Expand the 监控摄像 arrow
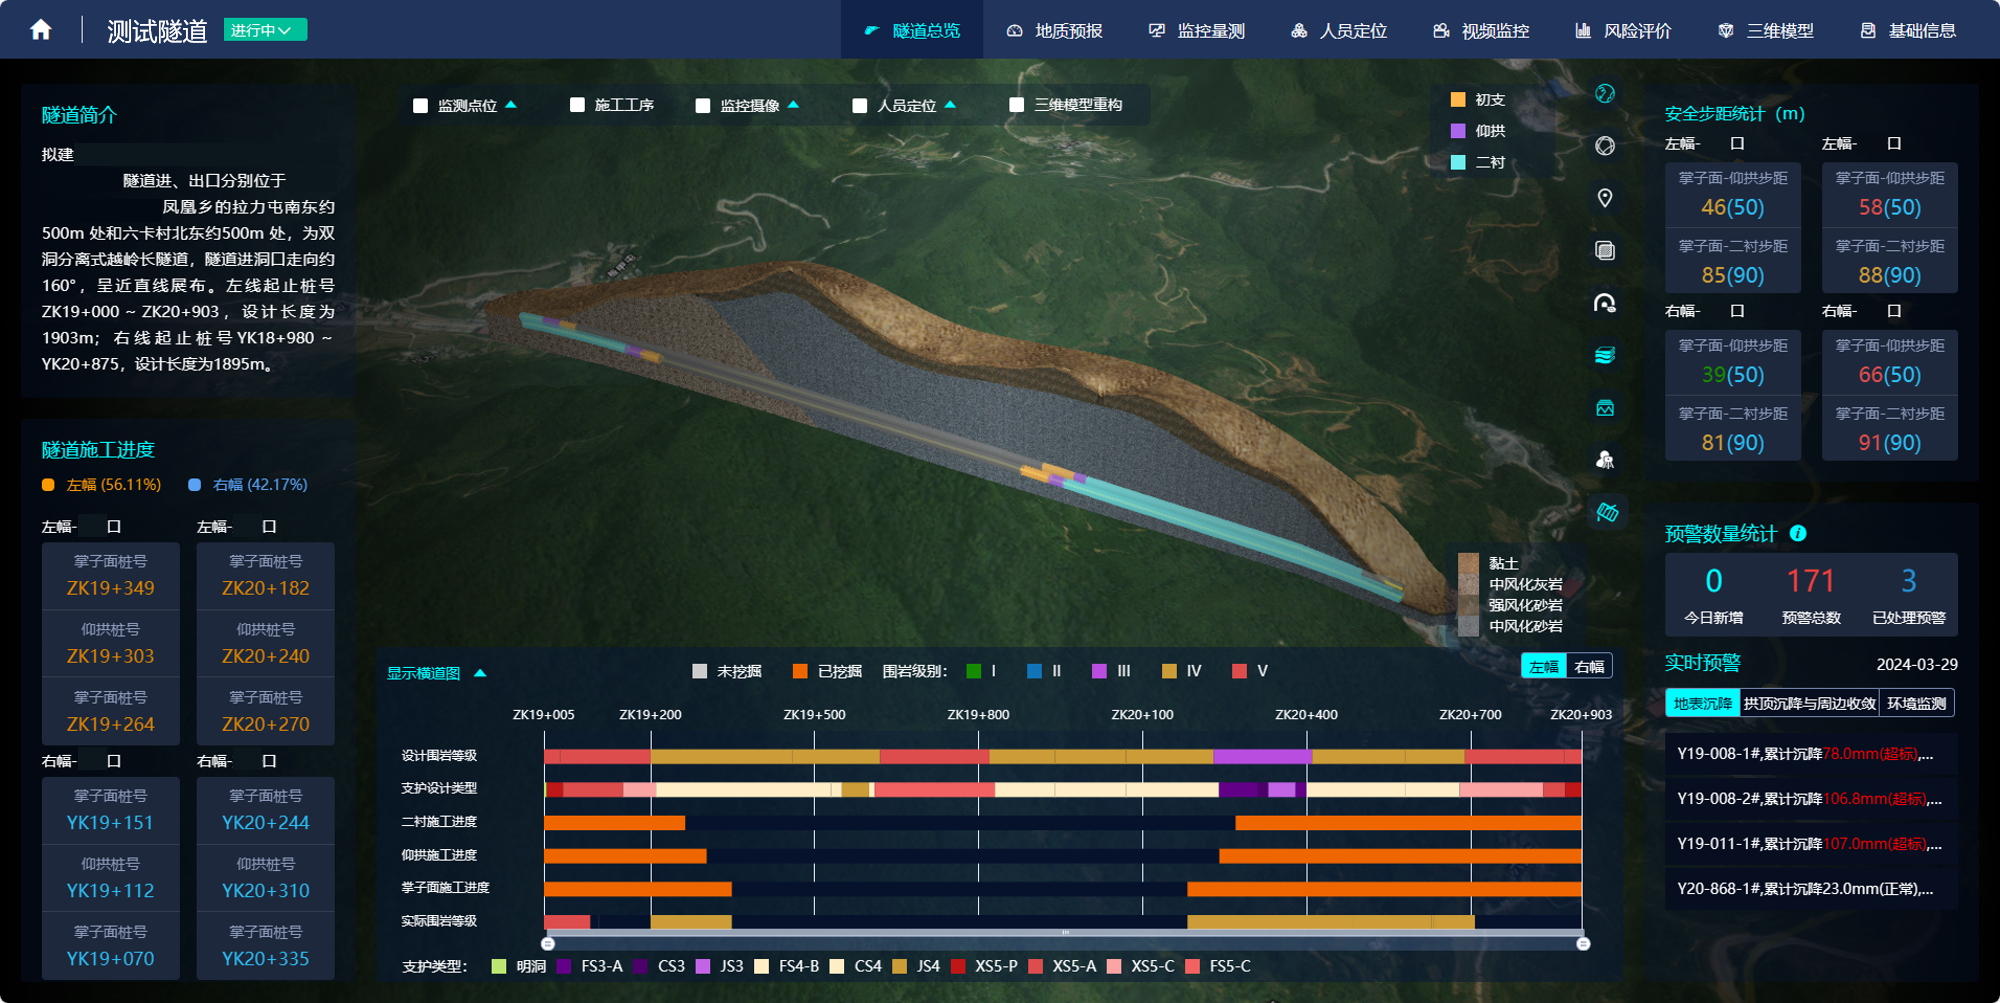This screenshot has width=2000, height=1003. 793,105
